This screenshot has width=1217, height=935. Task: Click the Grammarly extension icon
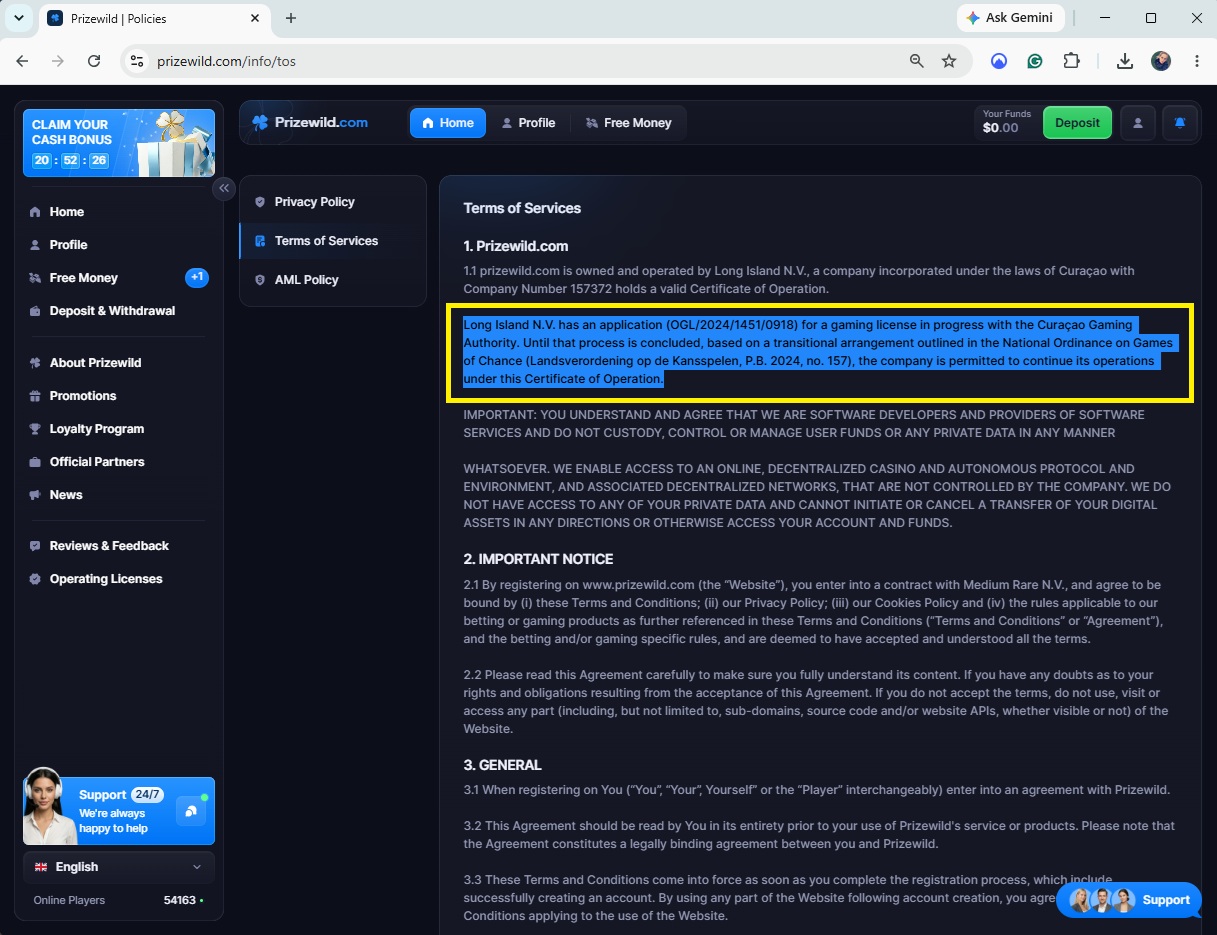[1035, 61]
